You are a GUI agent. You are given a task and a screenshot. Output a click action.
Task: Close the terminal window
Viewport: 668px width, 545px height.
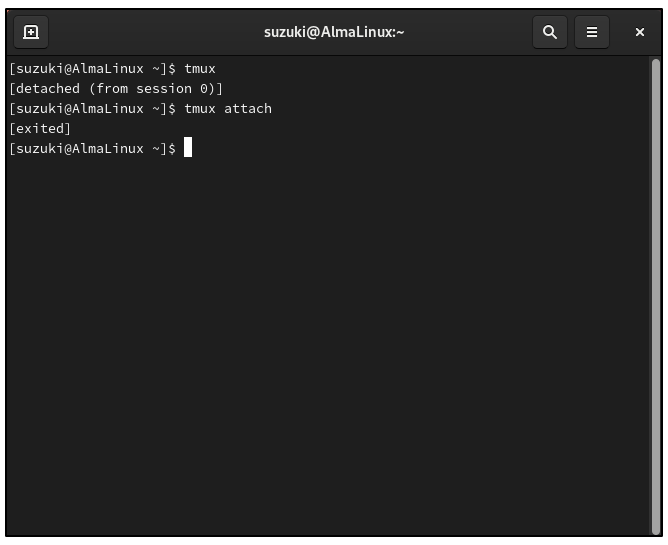[640, 32]
